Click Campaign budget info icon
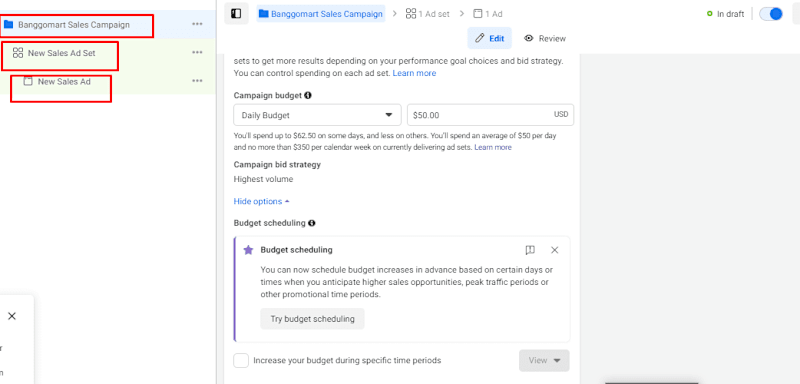This screenshot has height=384, width=800. (308, 95)
